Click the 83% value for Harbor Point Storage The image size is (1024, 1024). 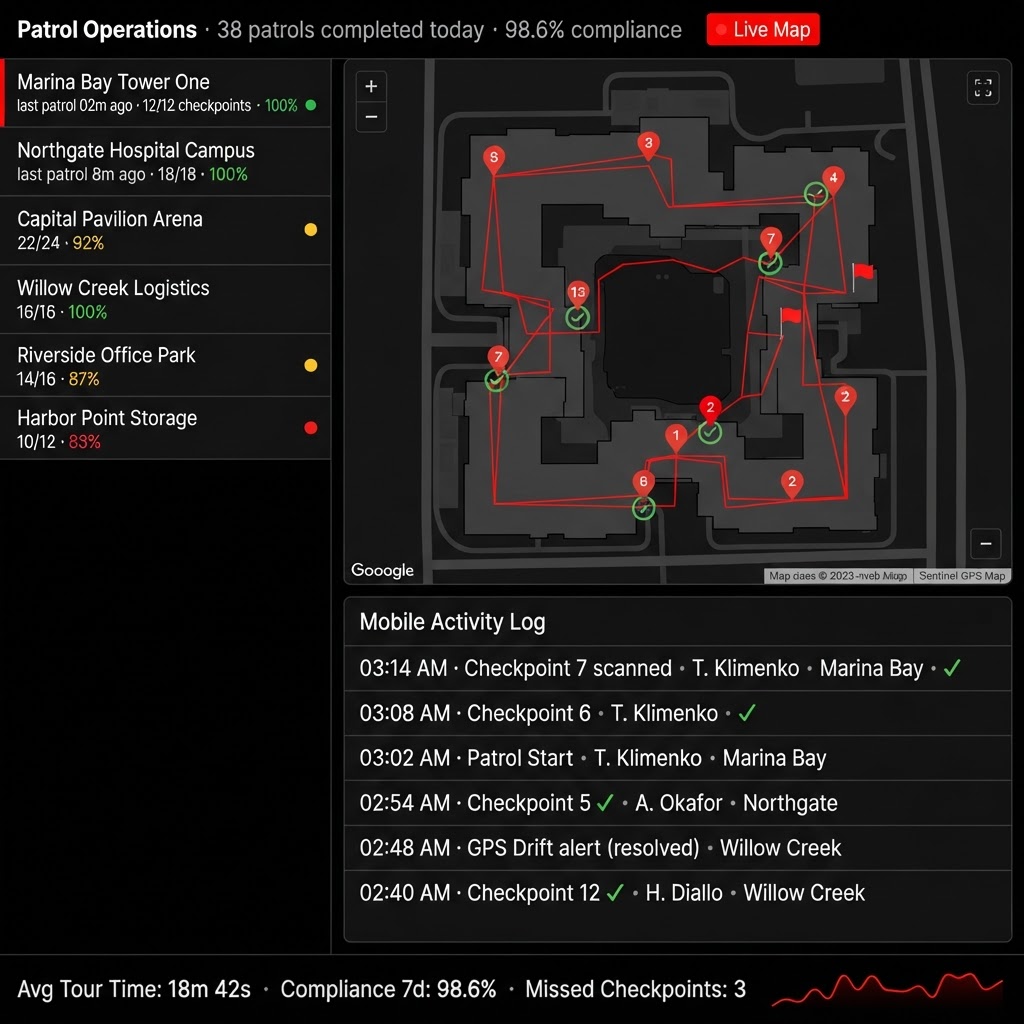84,441
